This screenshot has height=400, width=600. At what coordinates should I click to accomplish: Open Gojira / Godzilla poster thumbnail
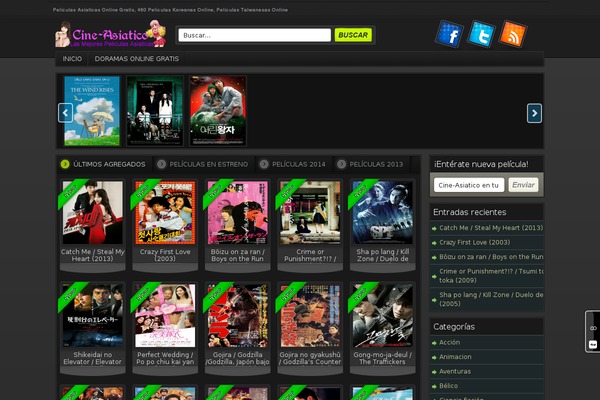pos(238,315)
